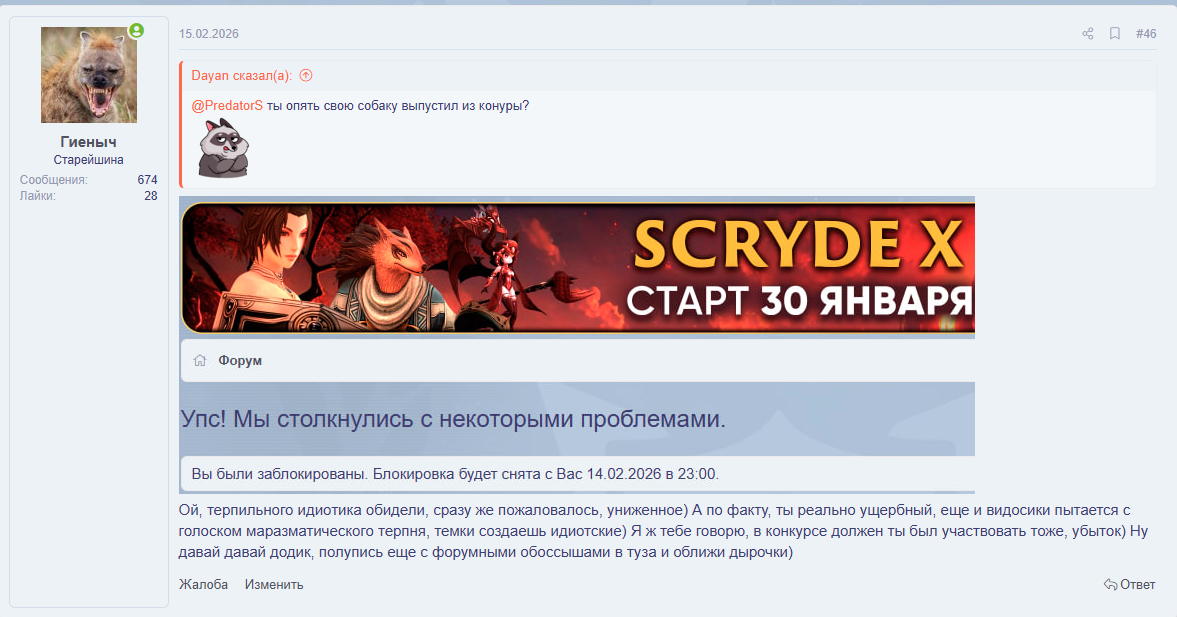Viewport: 1177px width, 617px height.
Task: Open user profile Гиеныч
Action: pyautogui.click(x=89, y=142)
